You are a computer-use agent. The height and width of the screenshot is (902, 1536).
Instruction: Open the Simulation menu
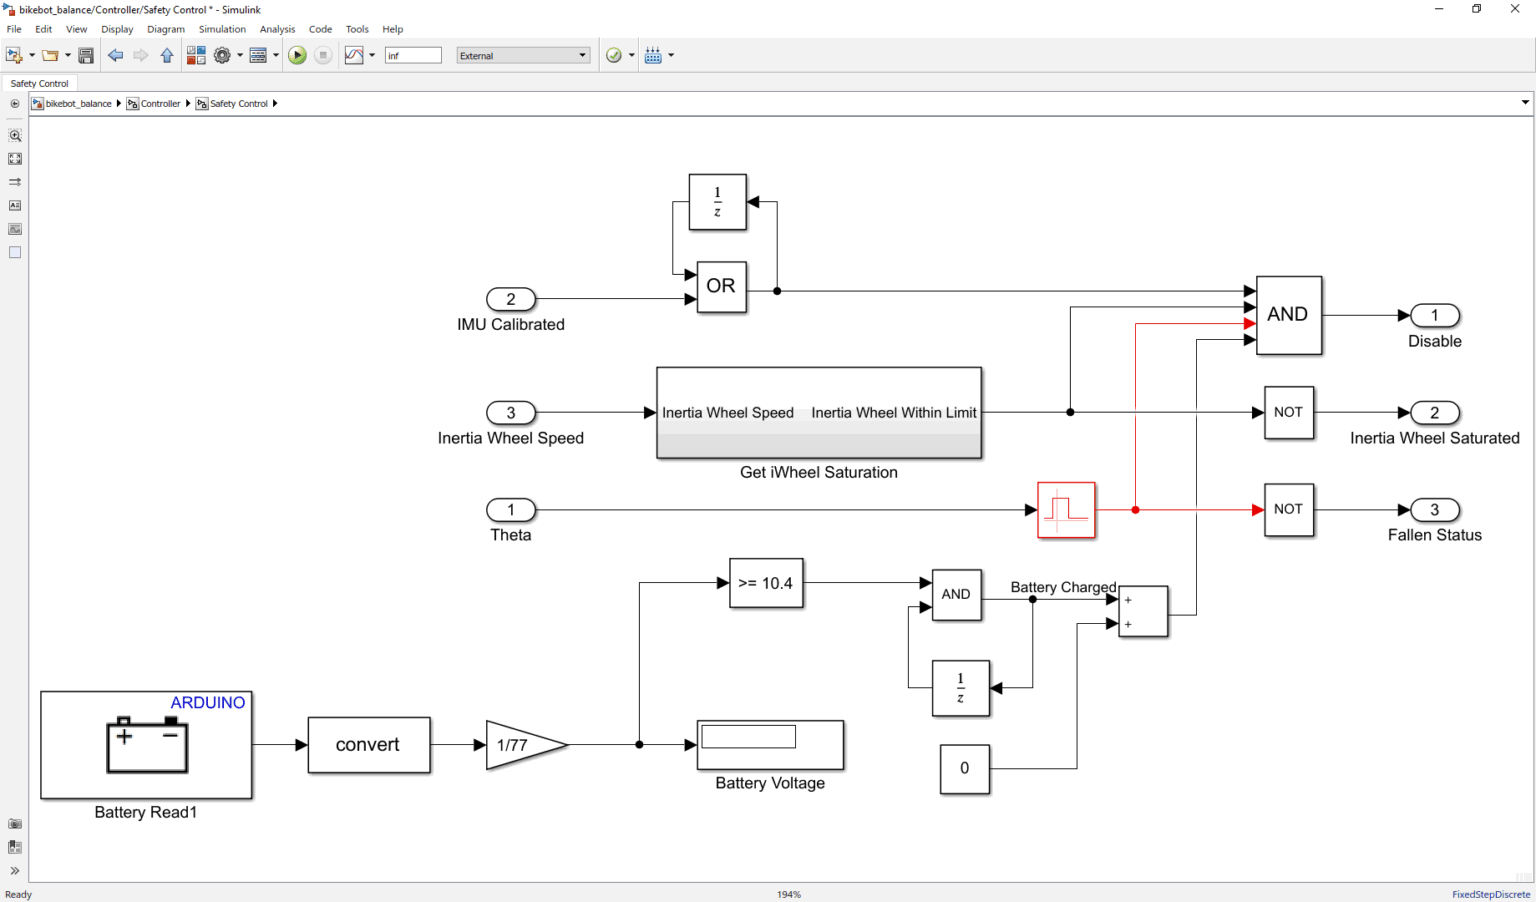[222, 29]
